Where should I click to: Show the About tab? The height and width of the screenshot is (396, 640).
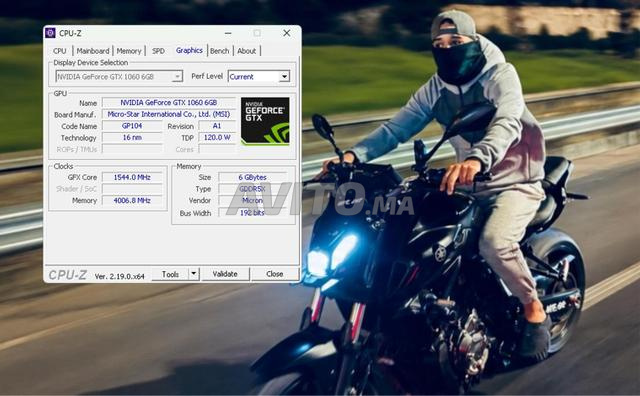pyautogui.click(x=247, y=51)
